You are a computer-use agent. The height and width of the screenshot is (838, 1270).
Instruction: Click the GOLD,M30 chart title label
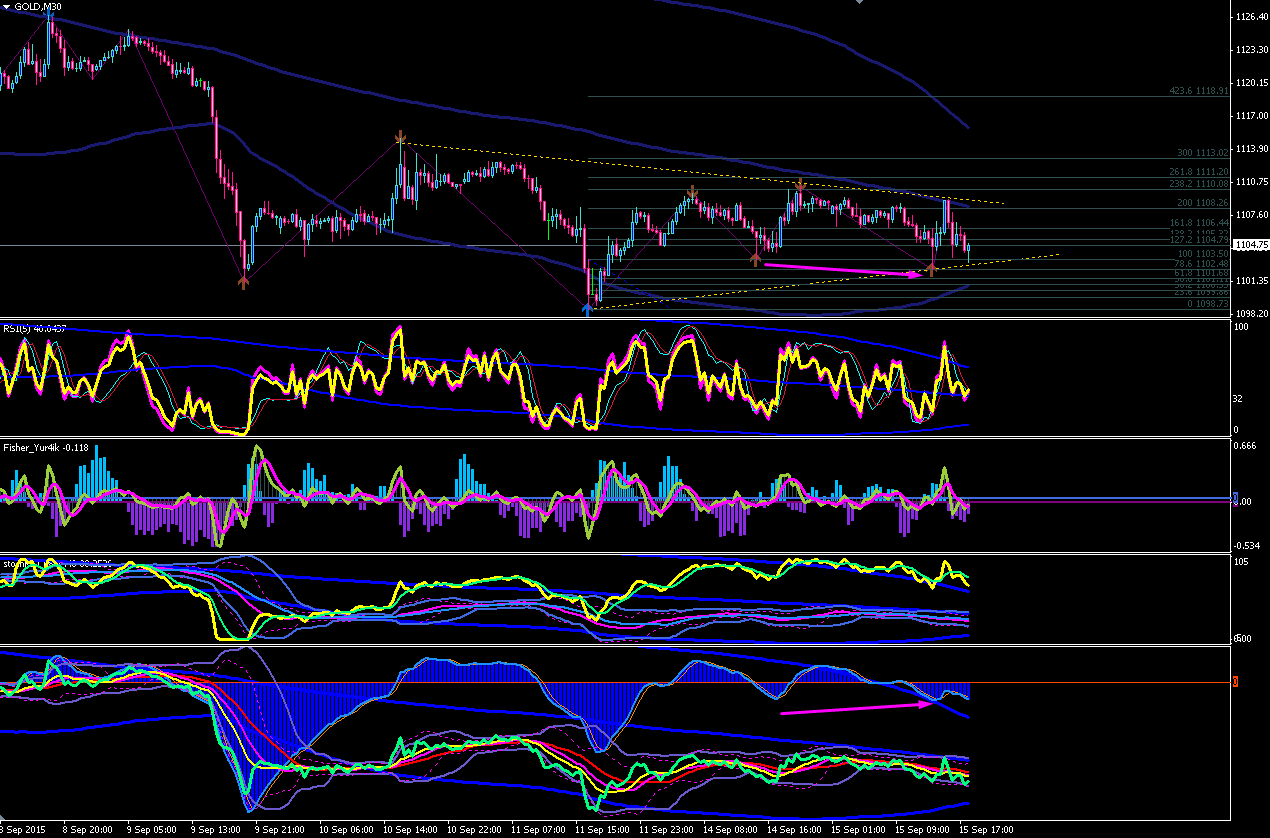40,7
